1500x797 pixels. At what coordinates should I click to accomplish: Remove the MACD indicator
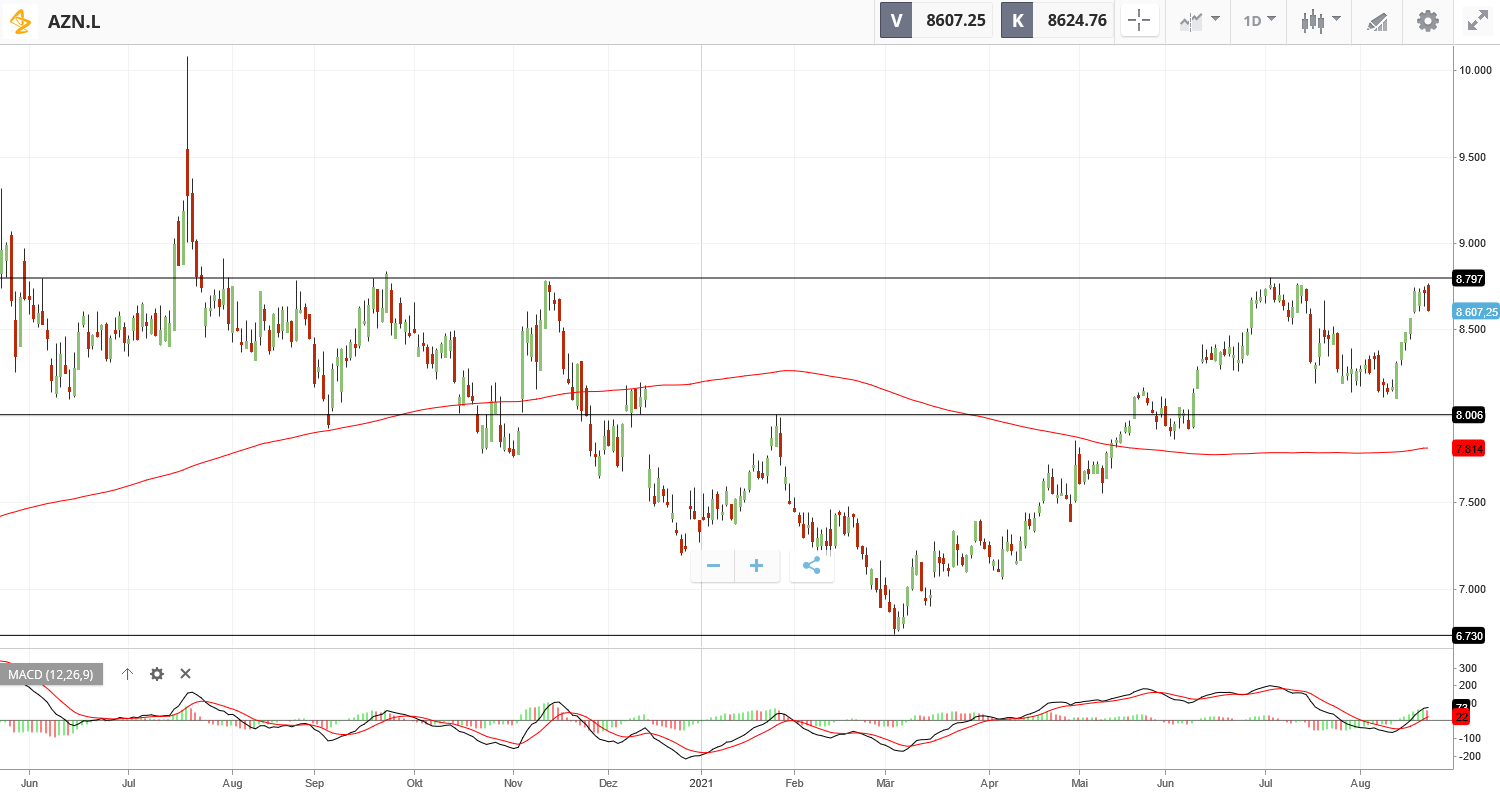tap(185, 674)
